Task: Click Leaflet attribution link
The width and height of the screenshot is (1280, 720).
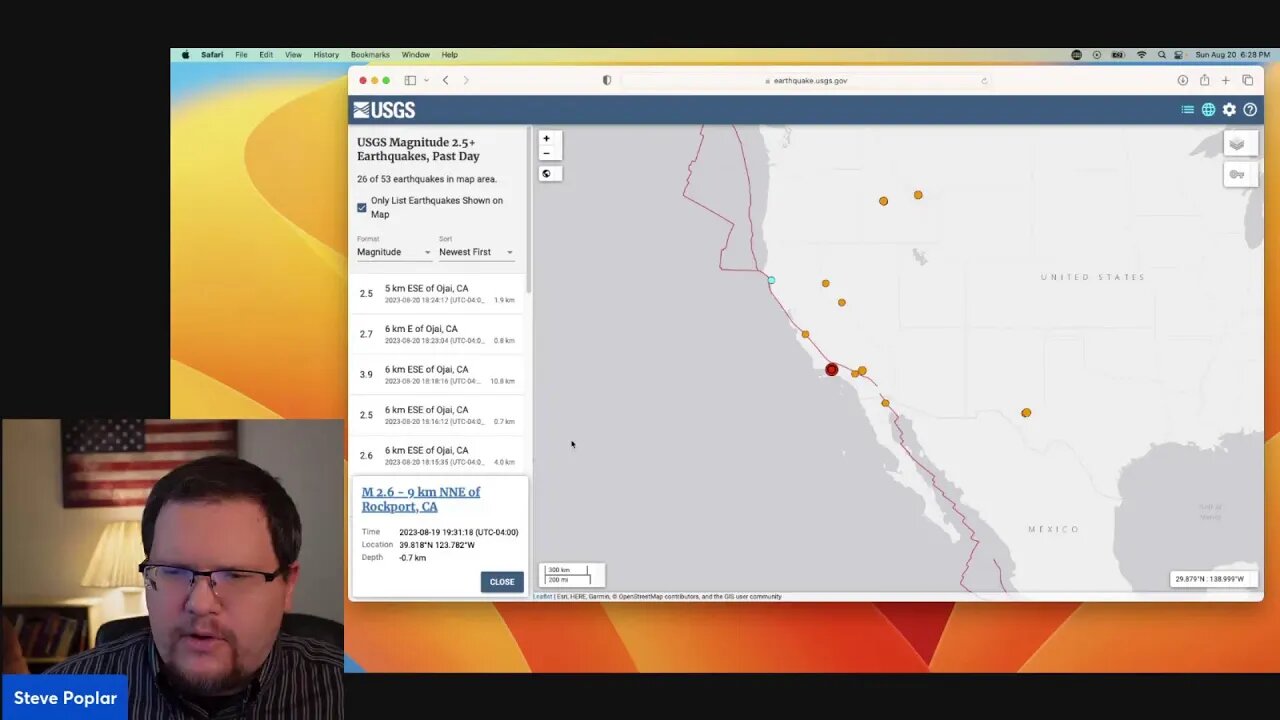Action: point(542,597)
